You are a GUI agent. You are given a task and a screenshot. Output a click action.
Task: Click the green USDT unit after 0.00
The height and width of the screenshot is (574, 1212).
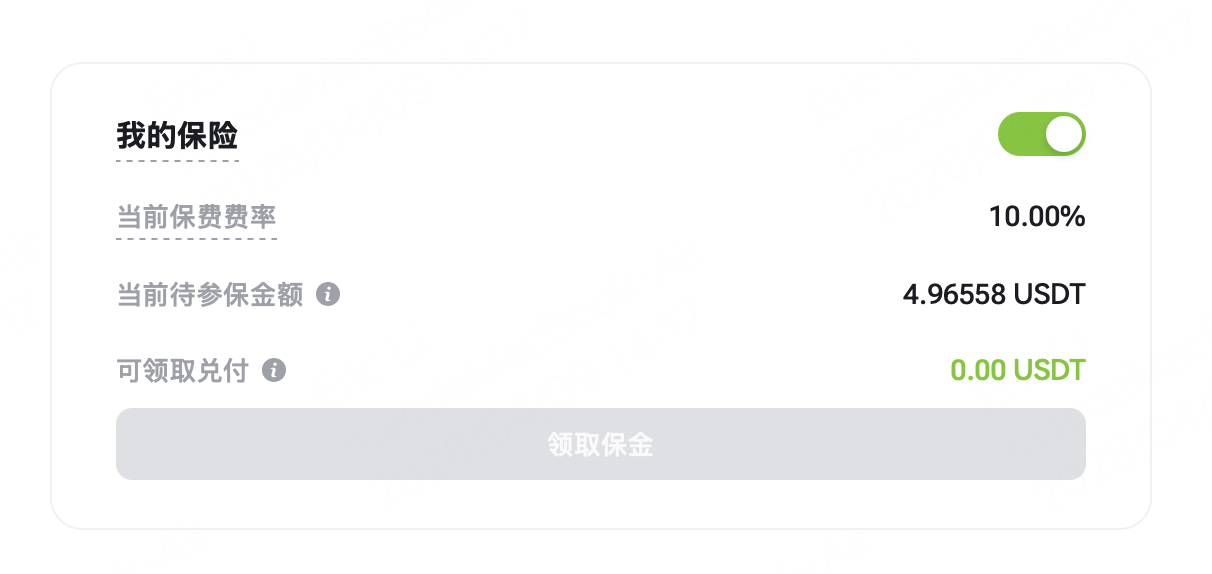[1049, 371]
